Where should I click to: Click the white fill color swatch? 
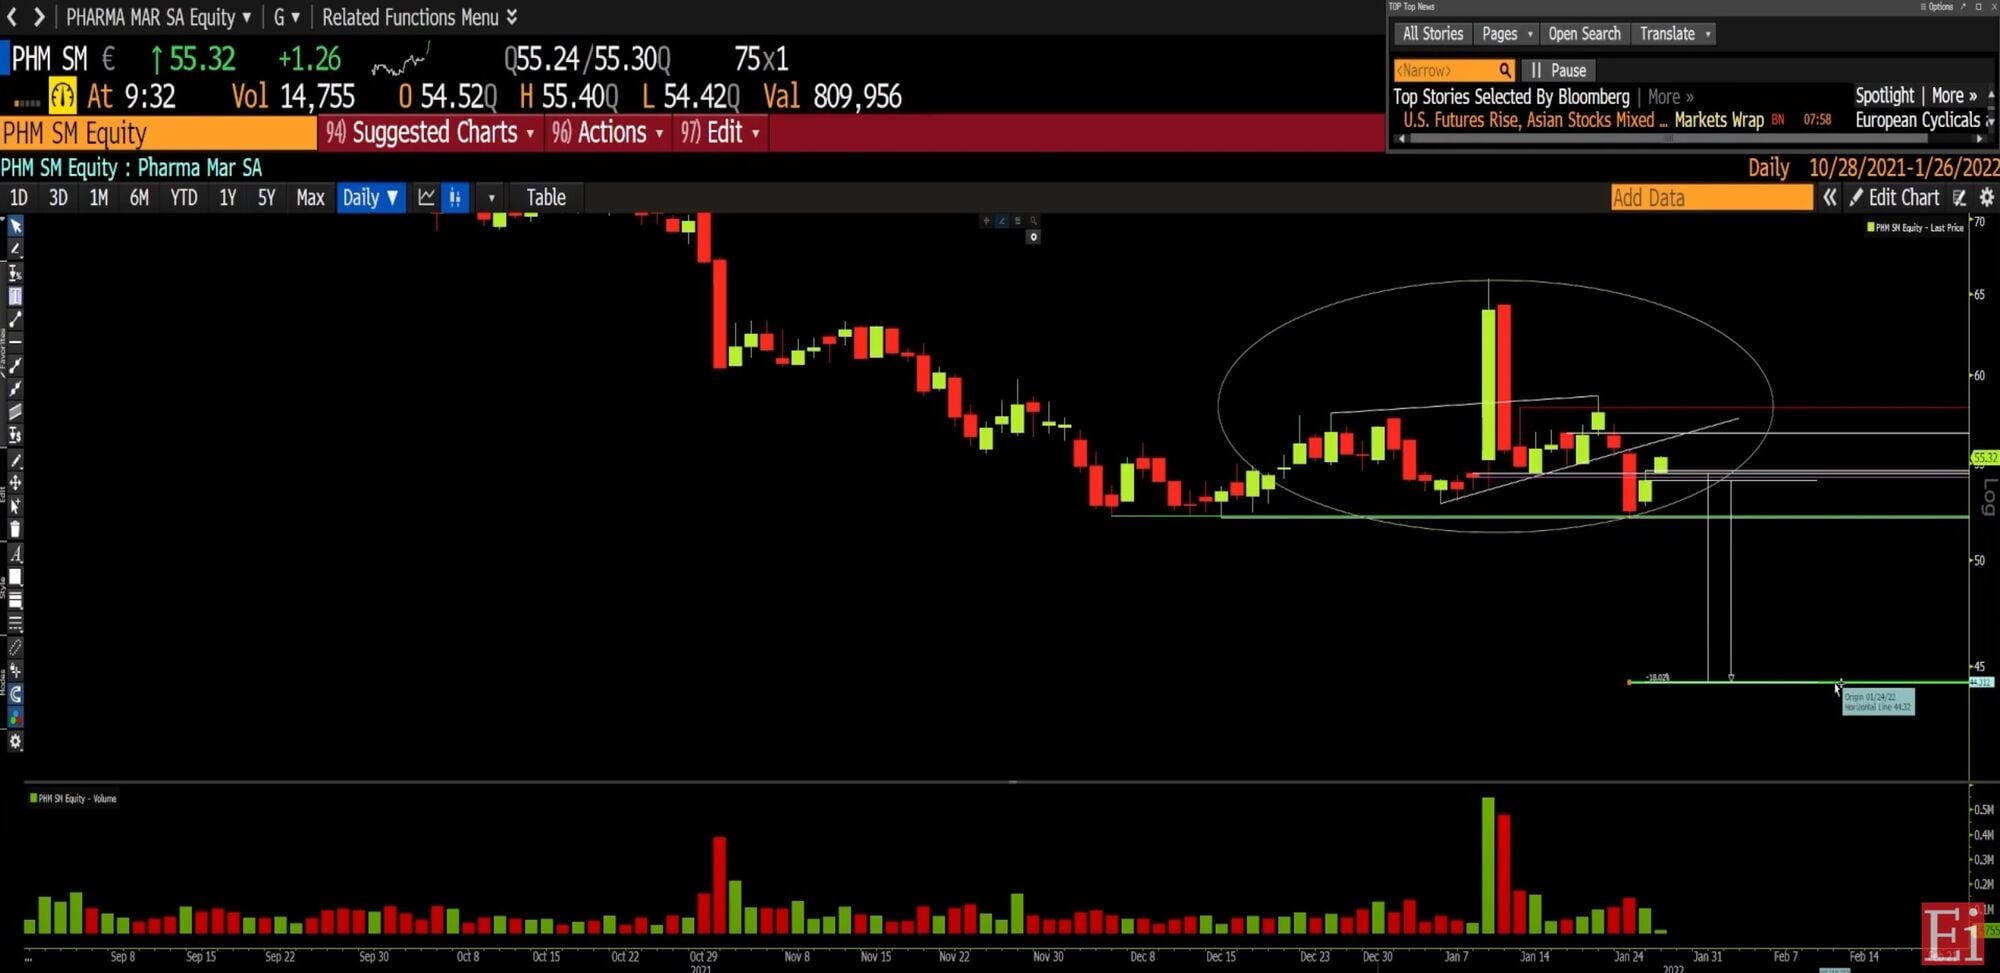point(16,577)
